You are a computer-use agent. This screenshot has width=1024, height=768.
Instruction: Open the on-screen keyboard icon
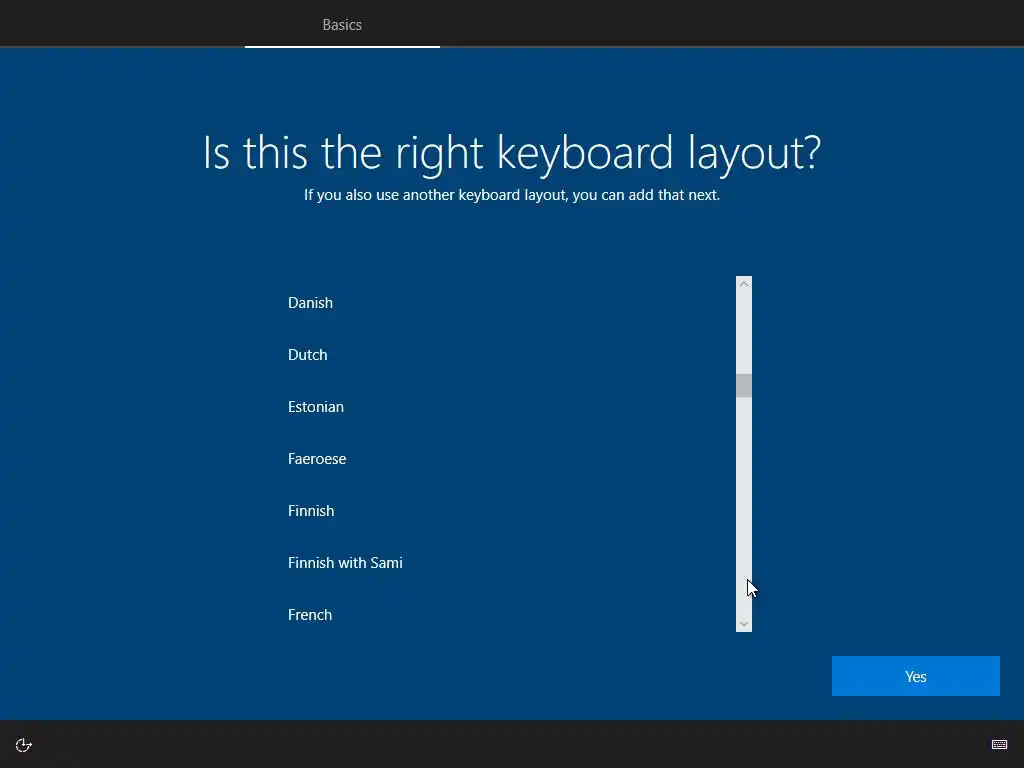(999, 744)
